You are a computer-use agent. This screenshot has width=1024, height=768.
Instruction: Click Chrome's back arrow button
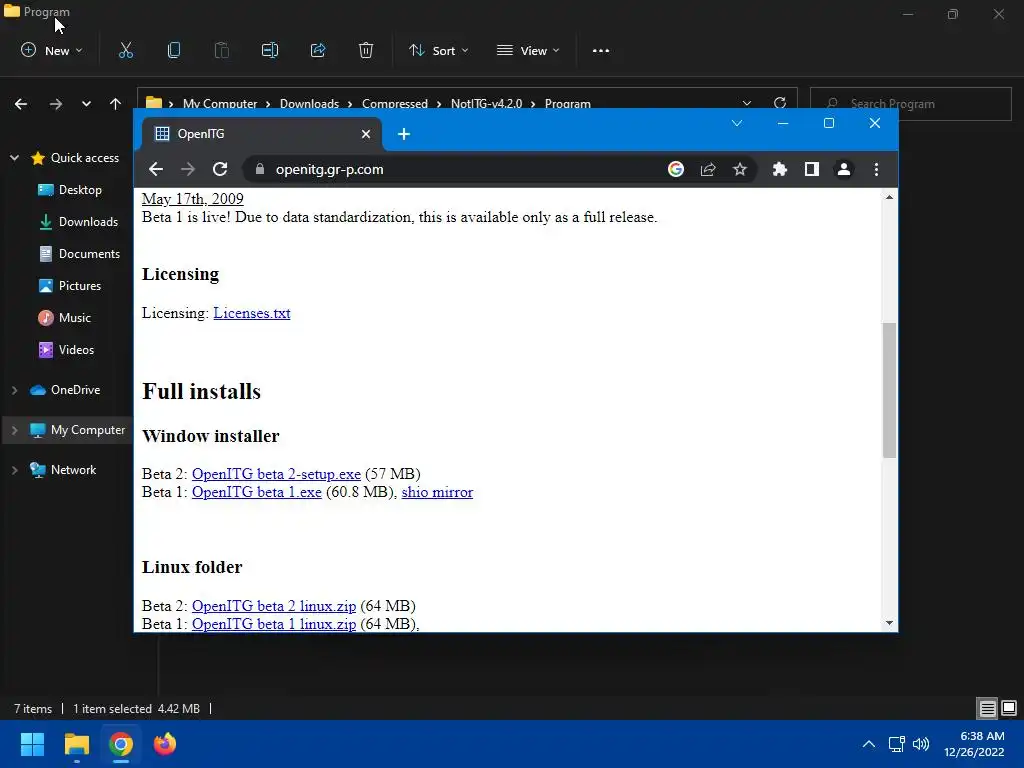click(x=155, y=169)
